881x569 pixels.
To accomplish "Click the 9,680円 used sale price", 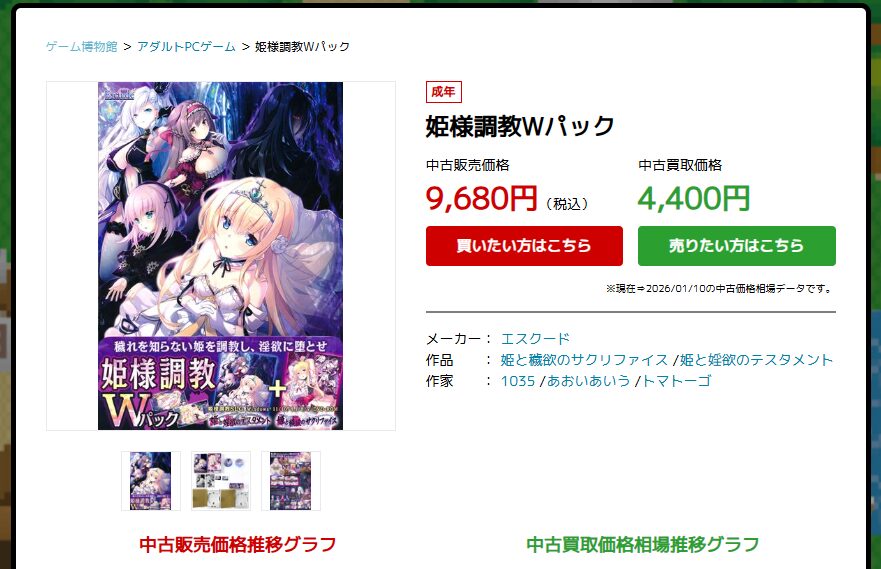I will (482, 198).
